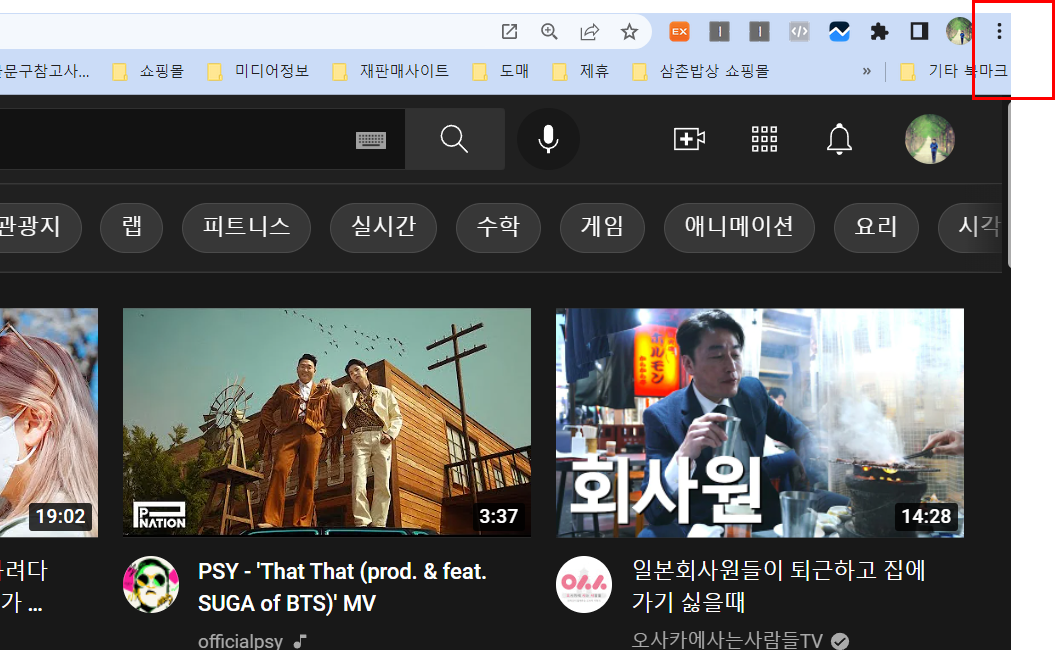Viewport: 1055px width, 650px height.
Task: Select the 실시간 category chip
Action: pos(384,227)
